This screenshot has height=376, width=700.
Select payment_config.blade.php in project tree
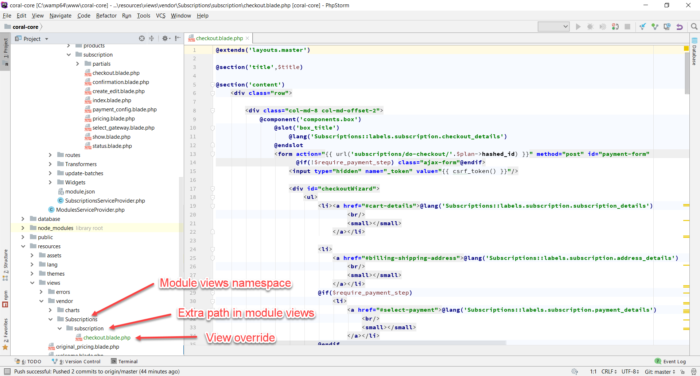(121, 109)
